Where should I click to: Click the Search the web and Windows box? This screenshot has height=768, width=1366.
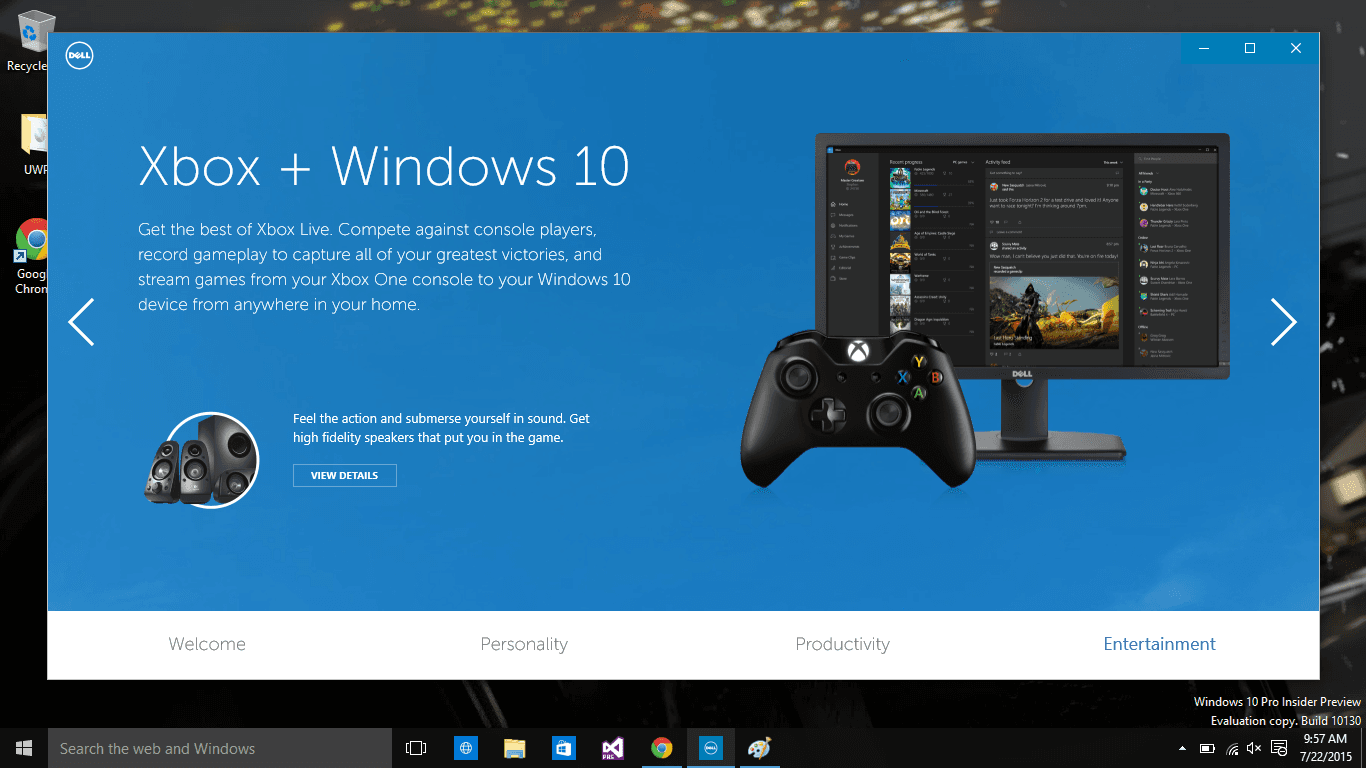coord(219,747)
